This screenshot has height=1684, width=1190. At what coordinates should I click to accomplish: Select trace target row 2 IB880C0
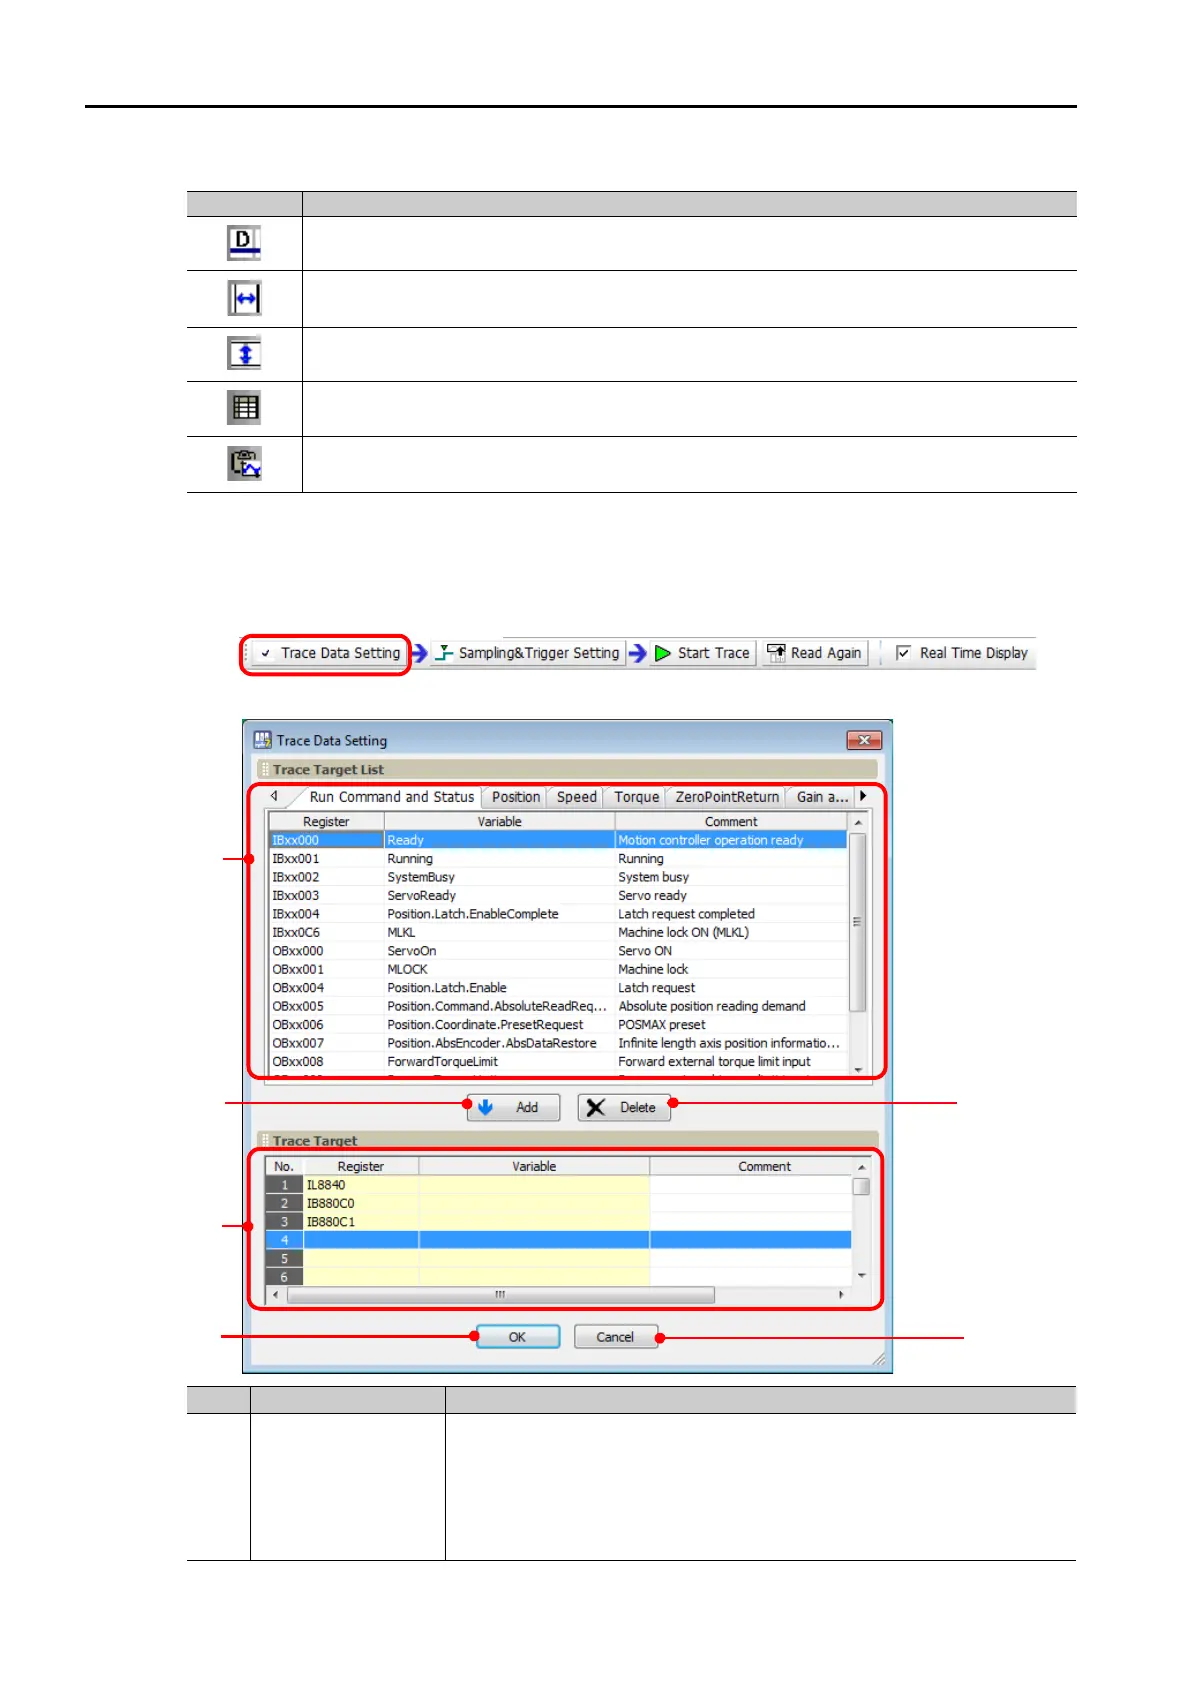pos(558,1203)
